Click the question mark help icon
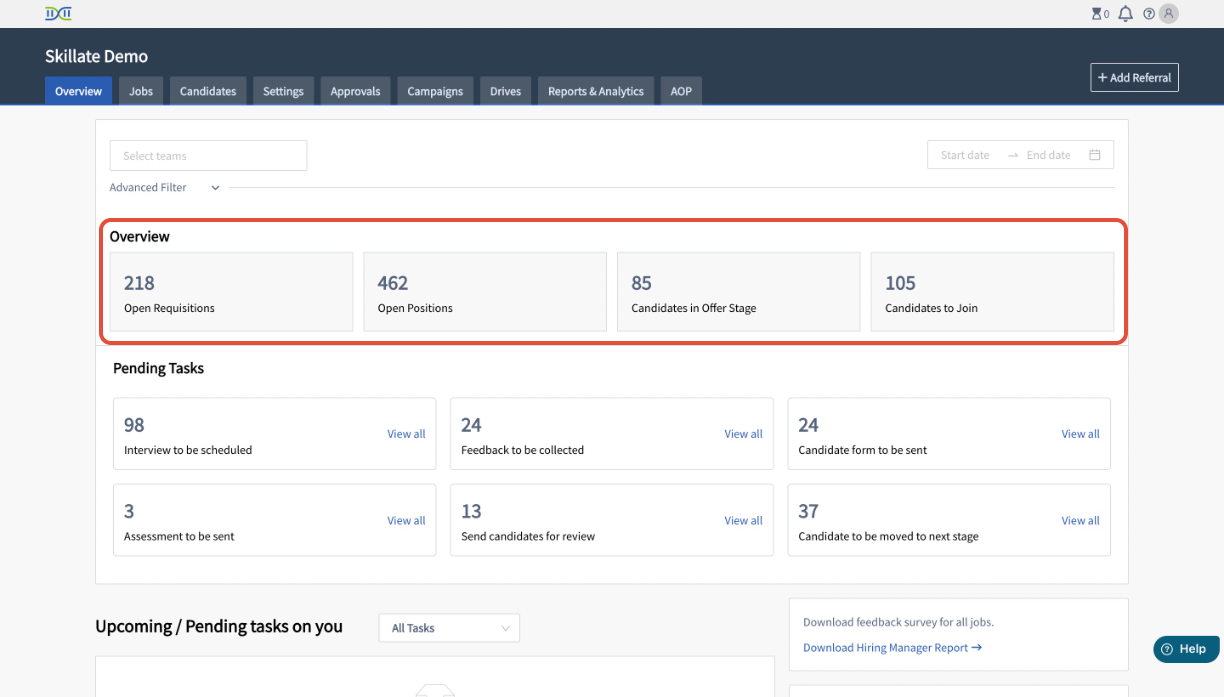Image resolution: width=1224 pixels, height=697 pixels. tap(1149, 14)
